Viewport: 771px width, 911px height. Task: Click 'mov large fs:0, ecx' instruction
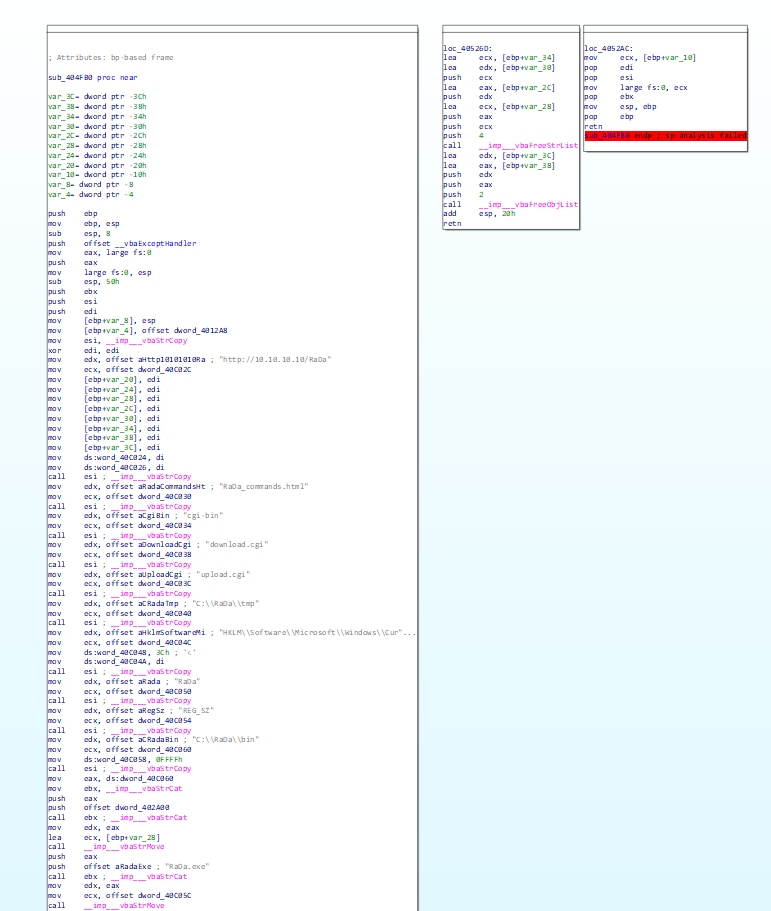[x=636, y=87]
